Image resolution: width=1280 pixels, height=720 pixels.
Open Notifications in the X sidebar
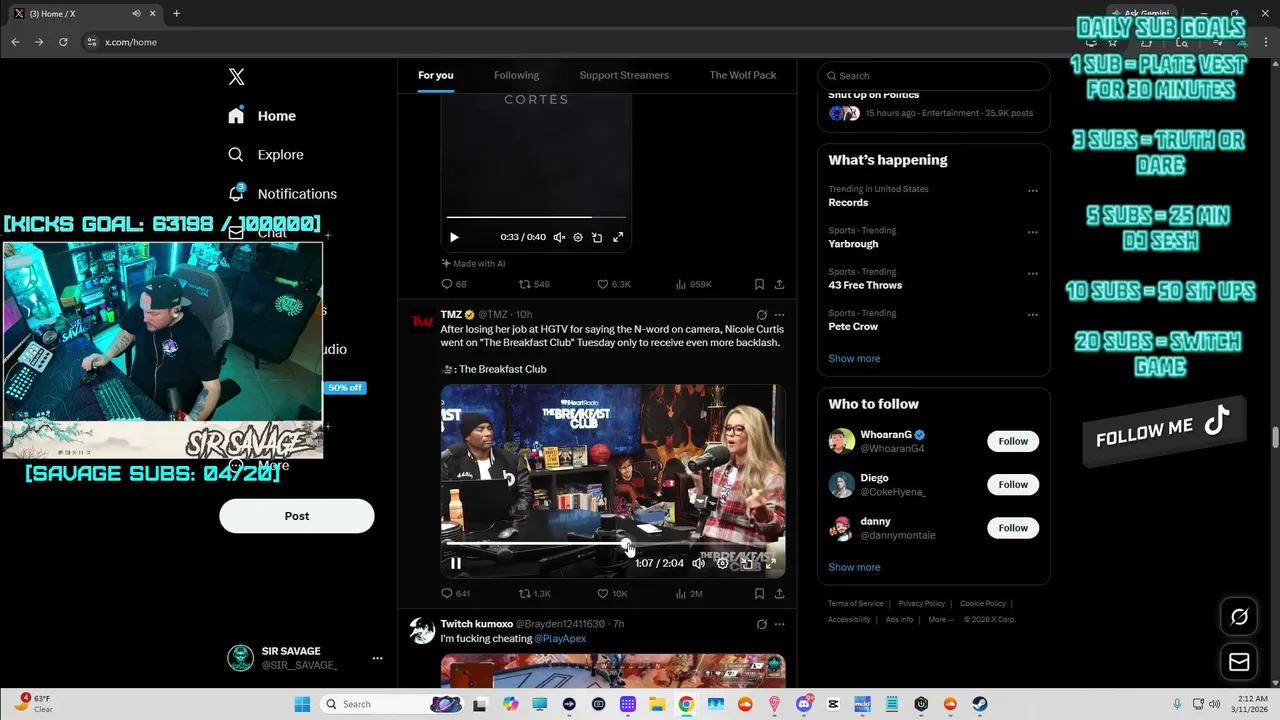282,193
